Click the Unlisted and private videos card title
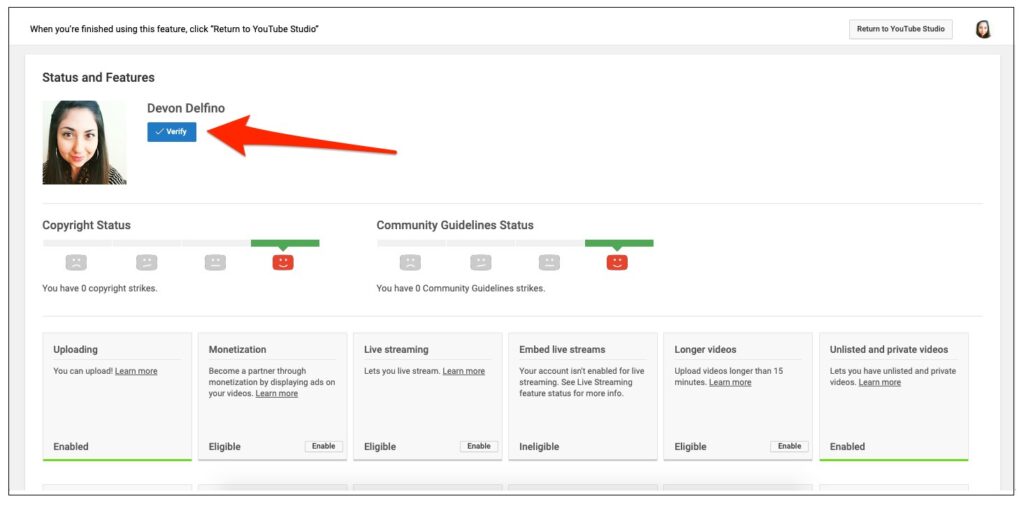 click(x=889, y=349)
